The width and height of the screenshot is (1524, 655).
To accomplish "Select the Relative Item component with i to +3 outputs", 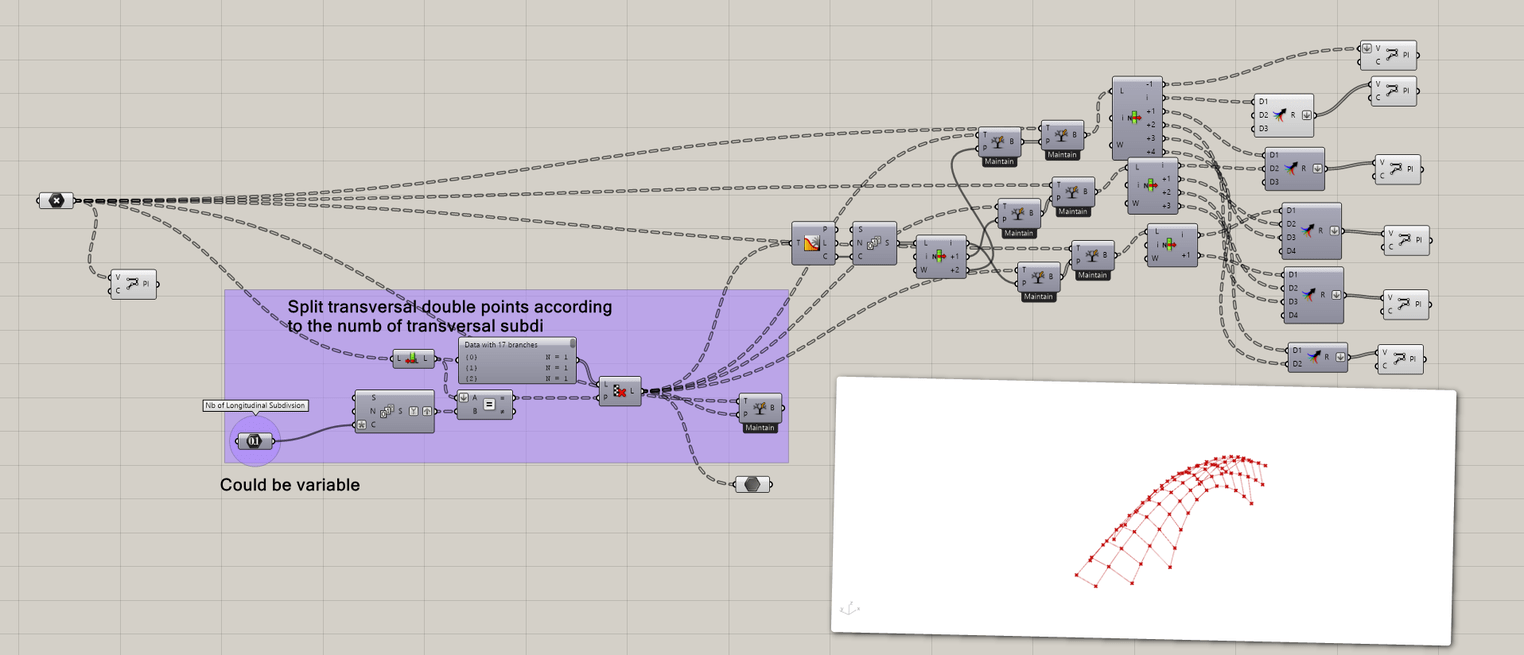I will [1154, 186].
